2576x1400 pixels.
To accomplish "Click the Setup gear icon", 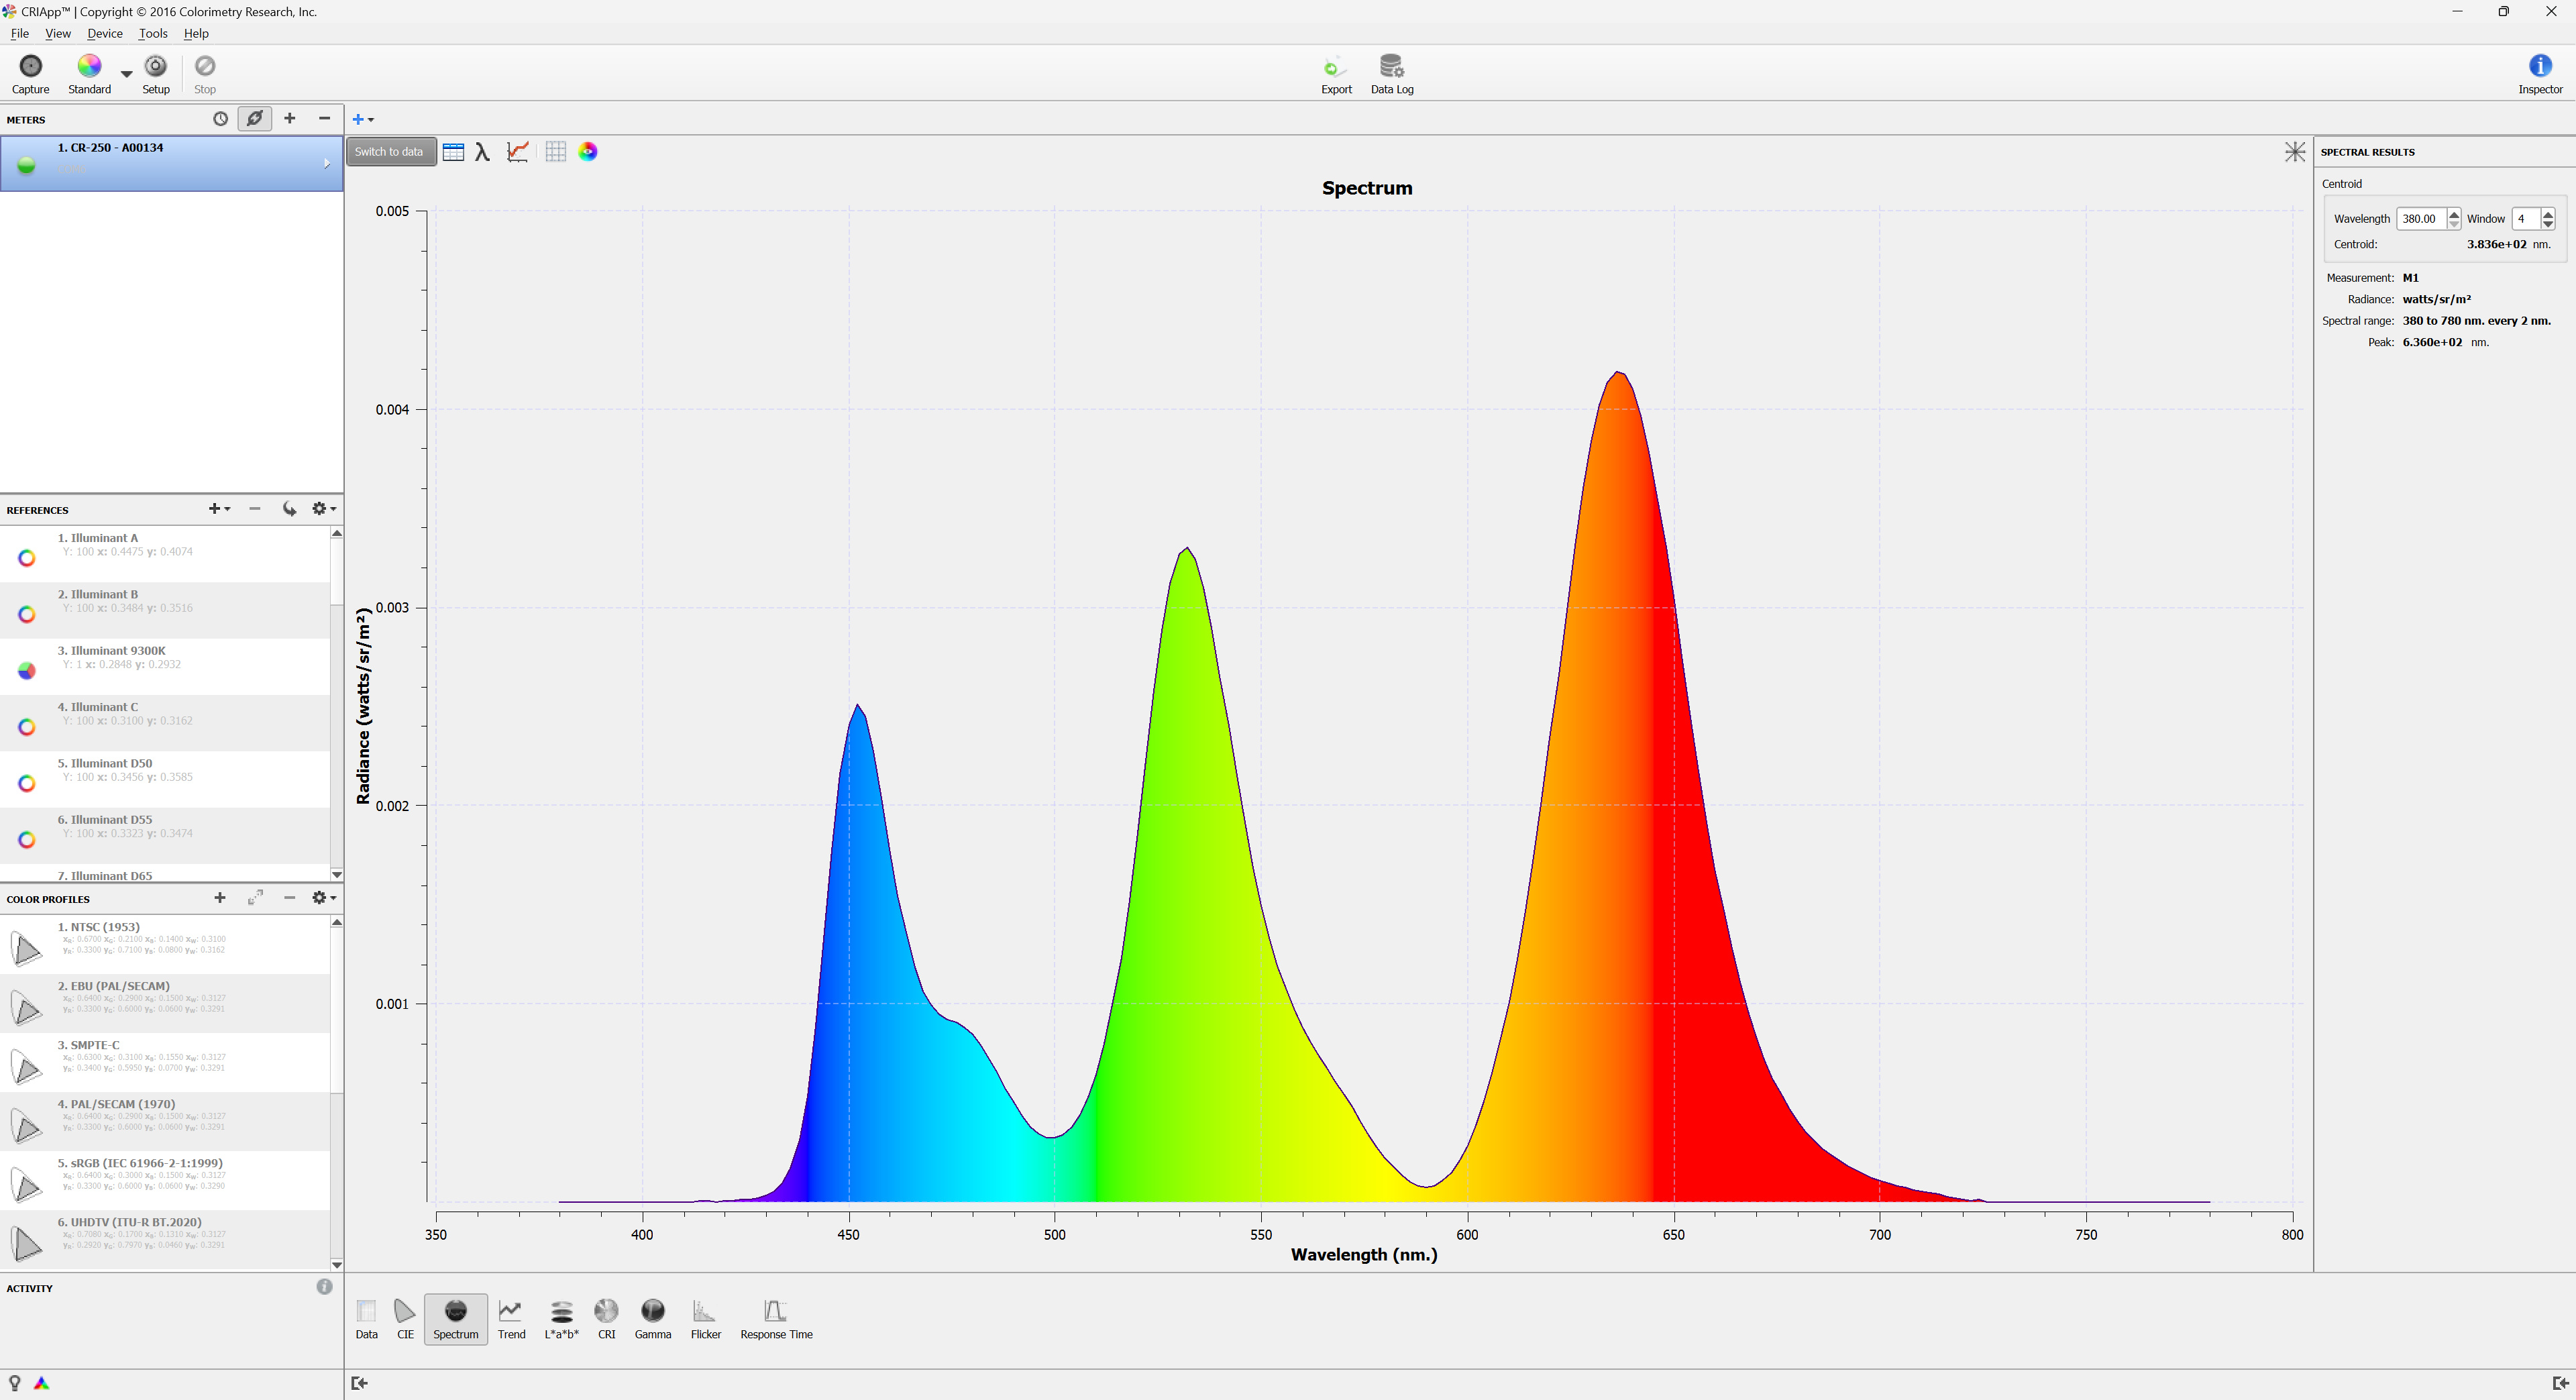I will pyautogui.click(x=156, y=67).
